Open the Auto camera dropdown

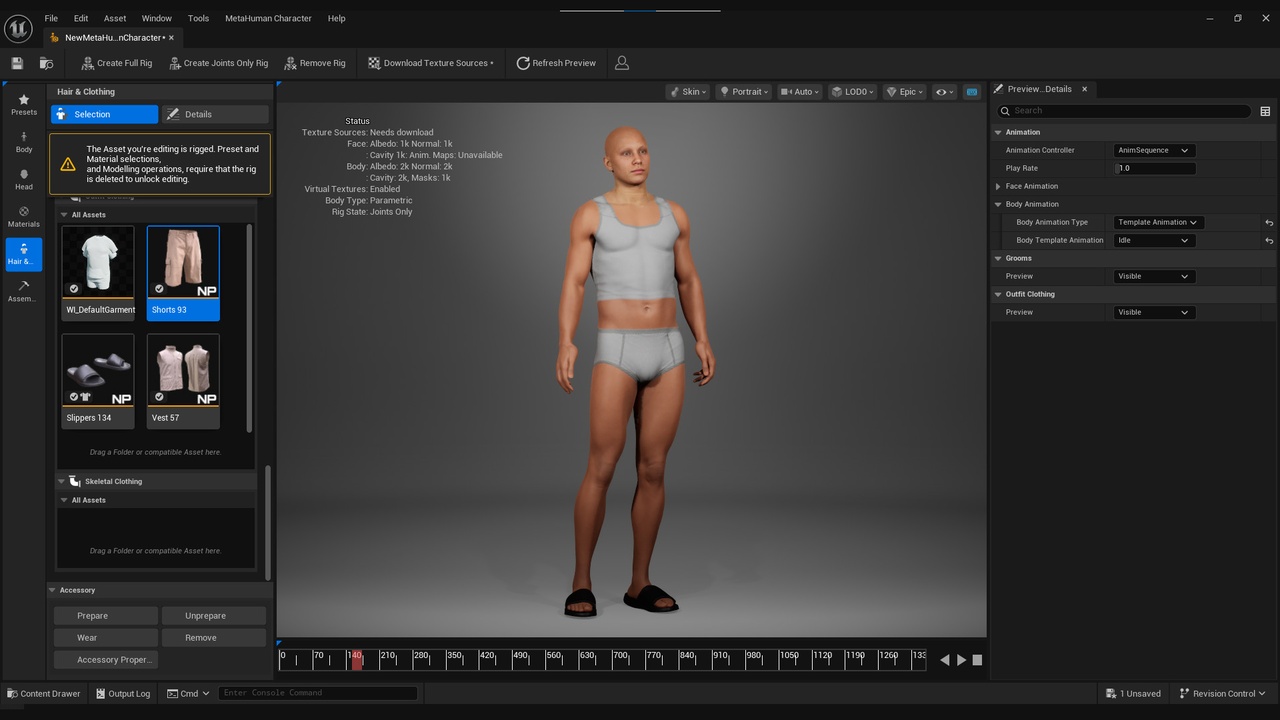(x=800, y=92)
